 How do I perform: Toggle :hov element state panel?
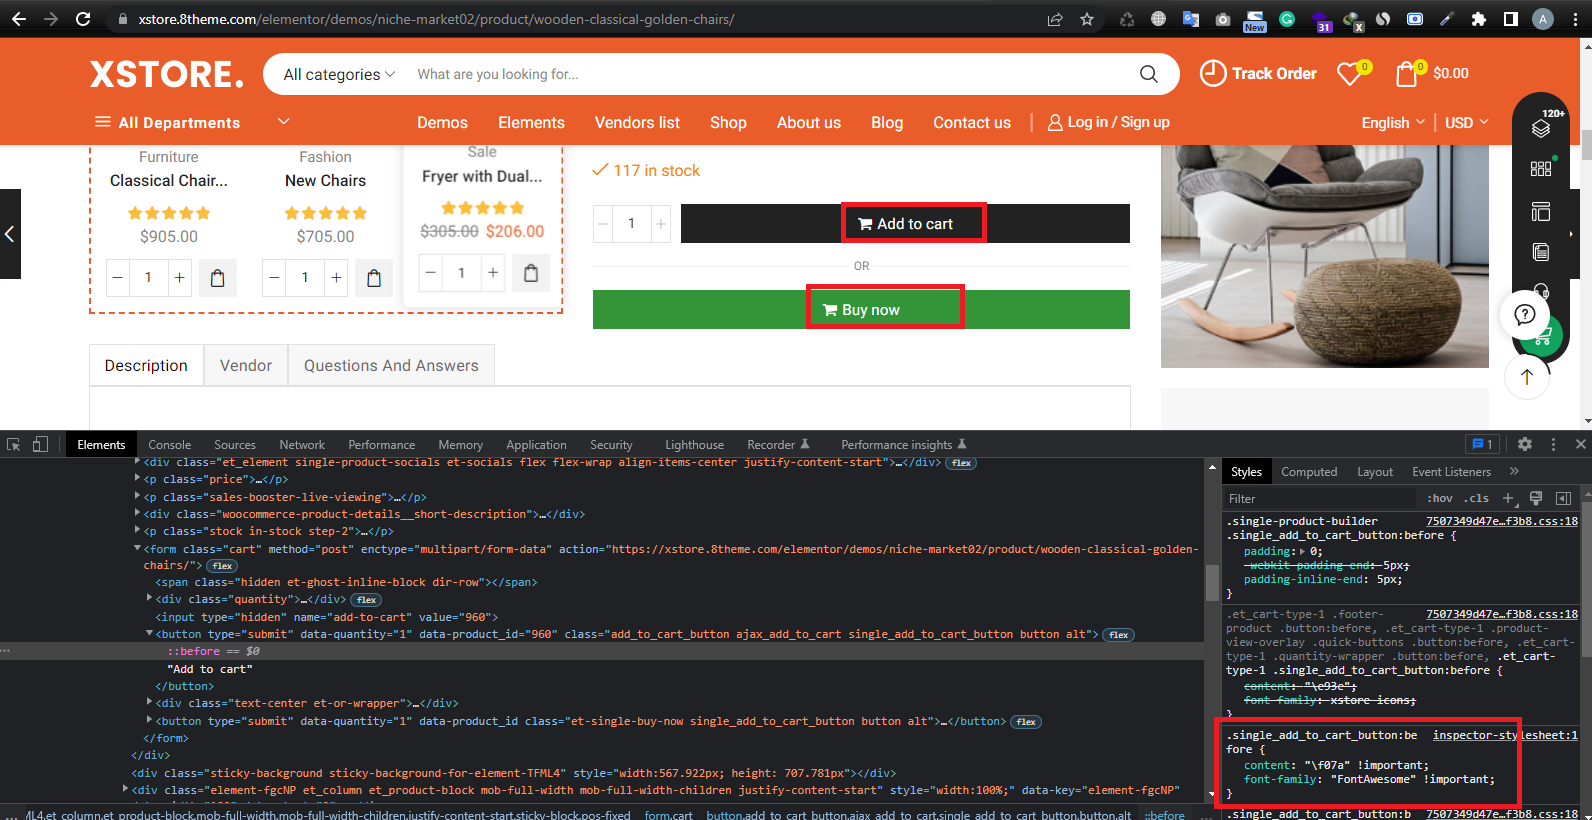pyautogui.click(x=1440, y=498)
